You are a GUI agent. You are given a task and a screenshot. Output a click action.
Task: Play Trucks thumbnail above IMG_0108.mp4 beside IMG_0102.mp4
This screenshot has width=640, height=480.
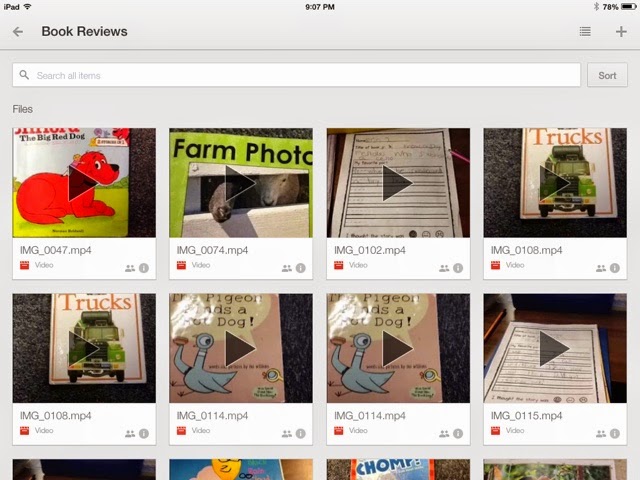pyautogui.click(x=555, y=183)
